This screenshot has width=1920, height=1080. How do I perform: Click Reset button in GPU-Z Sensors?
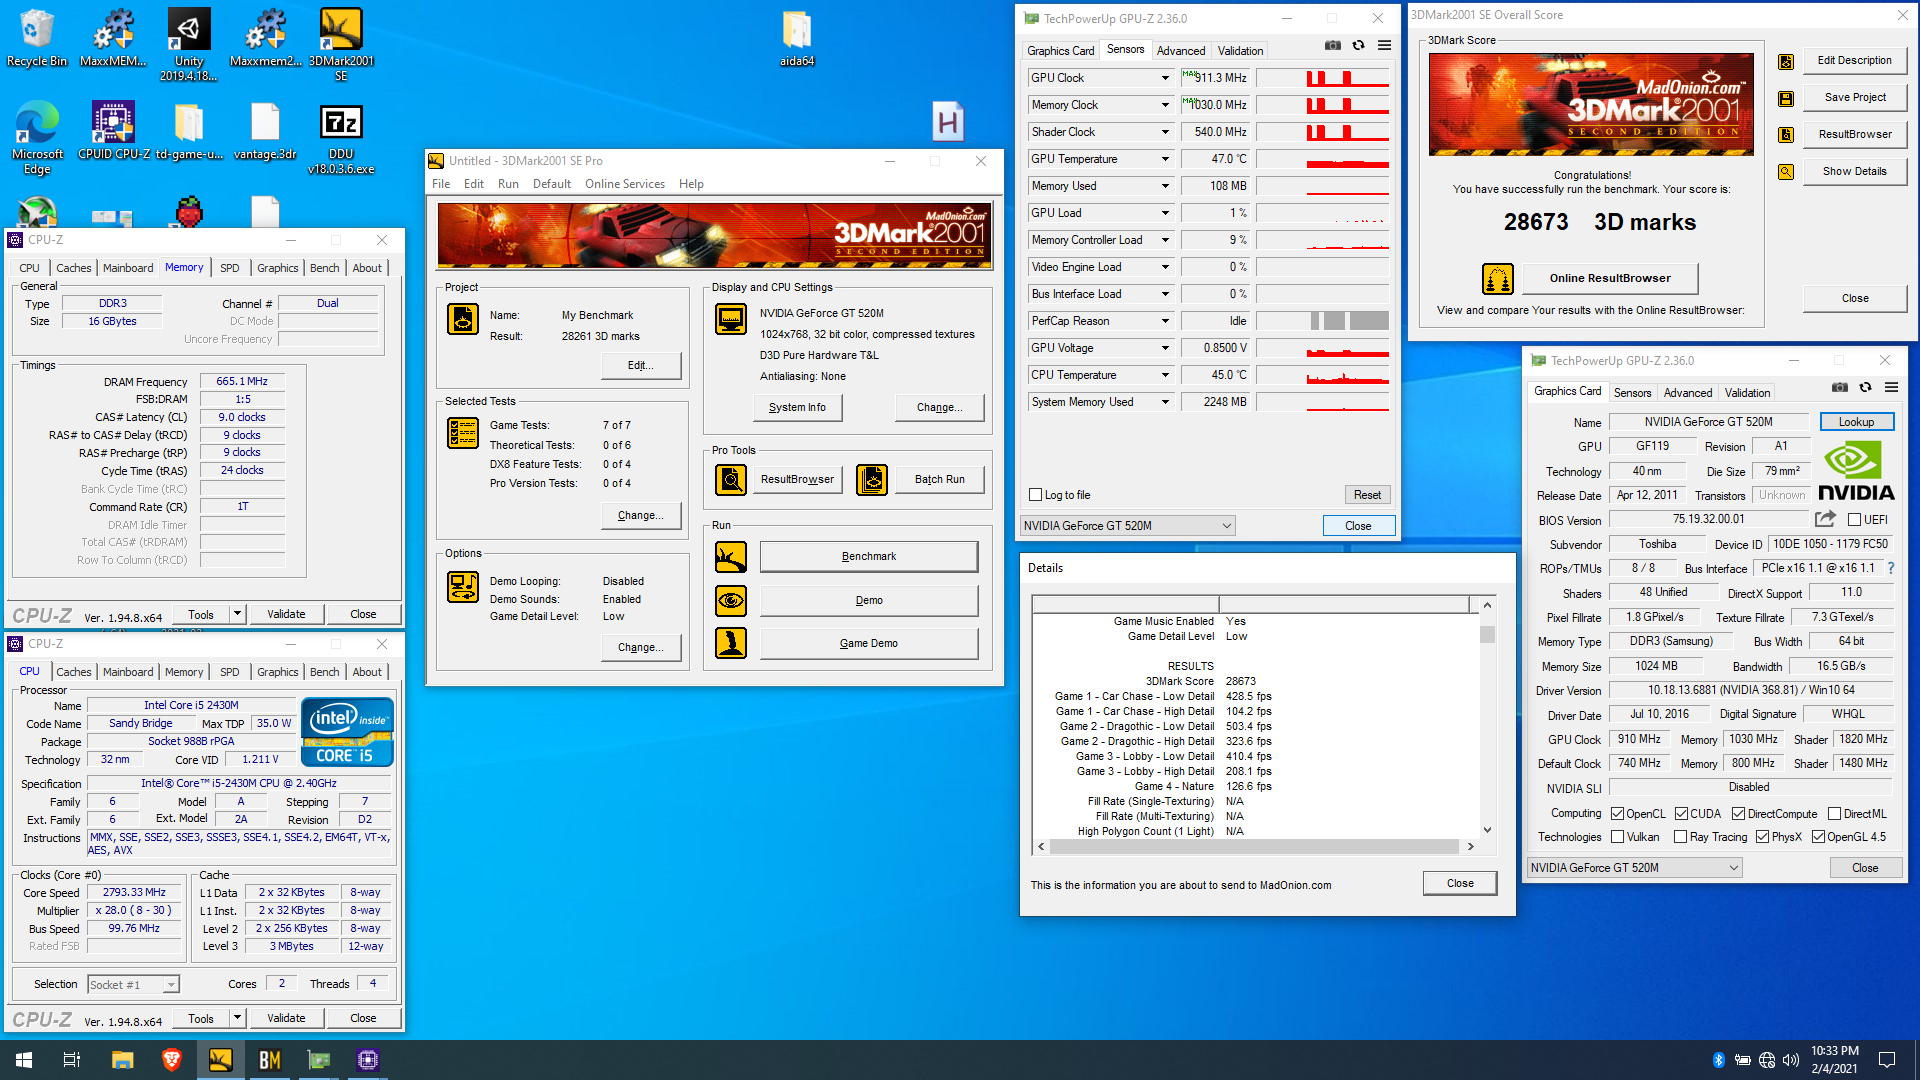pos(1367,495)
